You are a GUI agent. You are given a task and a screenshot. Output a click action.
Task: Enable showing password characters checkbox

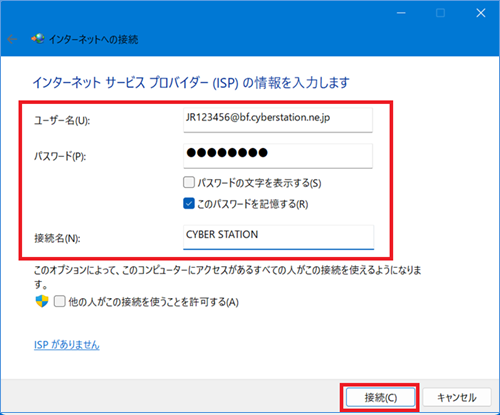(x=189, y=182)
